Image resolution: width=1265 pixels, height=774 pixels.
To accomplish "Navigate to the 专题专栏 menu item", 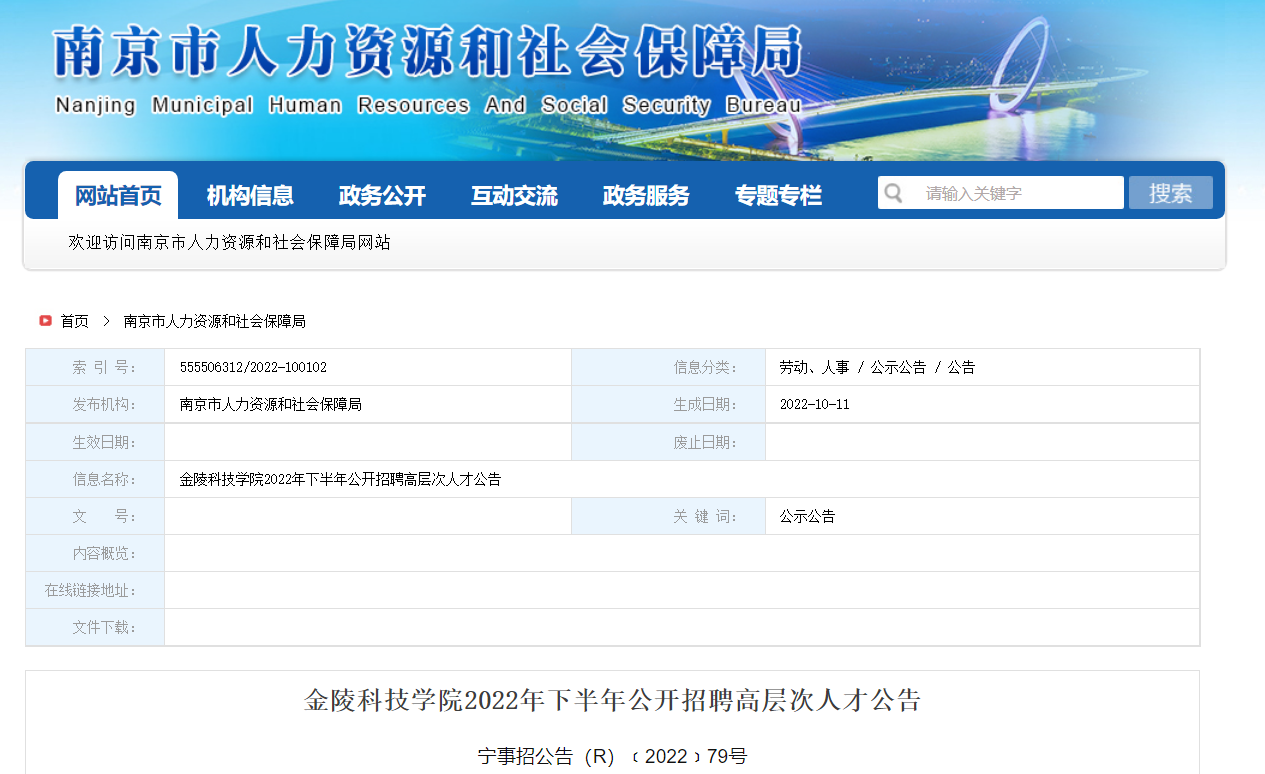I will tap(778, 196).
